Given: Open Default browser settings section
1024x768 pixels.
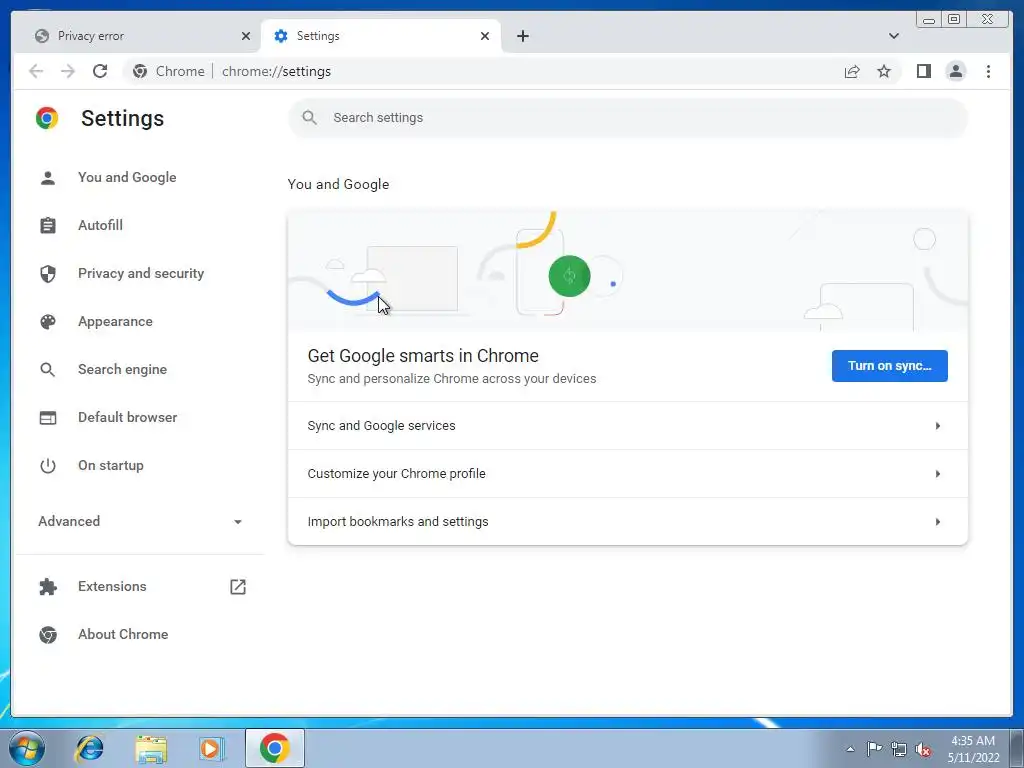Looking at the screenshot, I should [x=127, y=417].
